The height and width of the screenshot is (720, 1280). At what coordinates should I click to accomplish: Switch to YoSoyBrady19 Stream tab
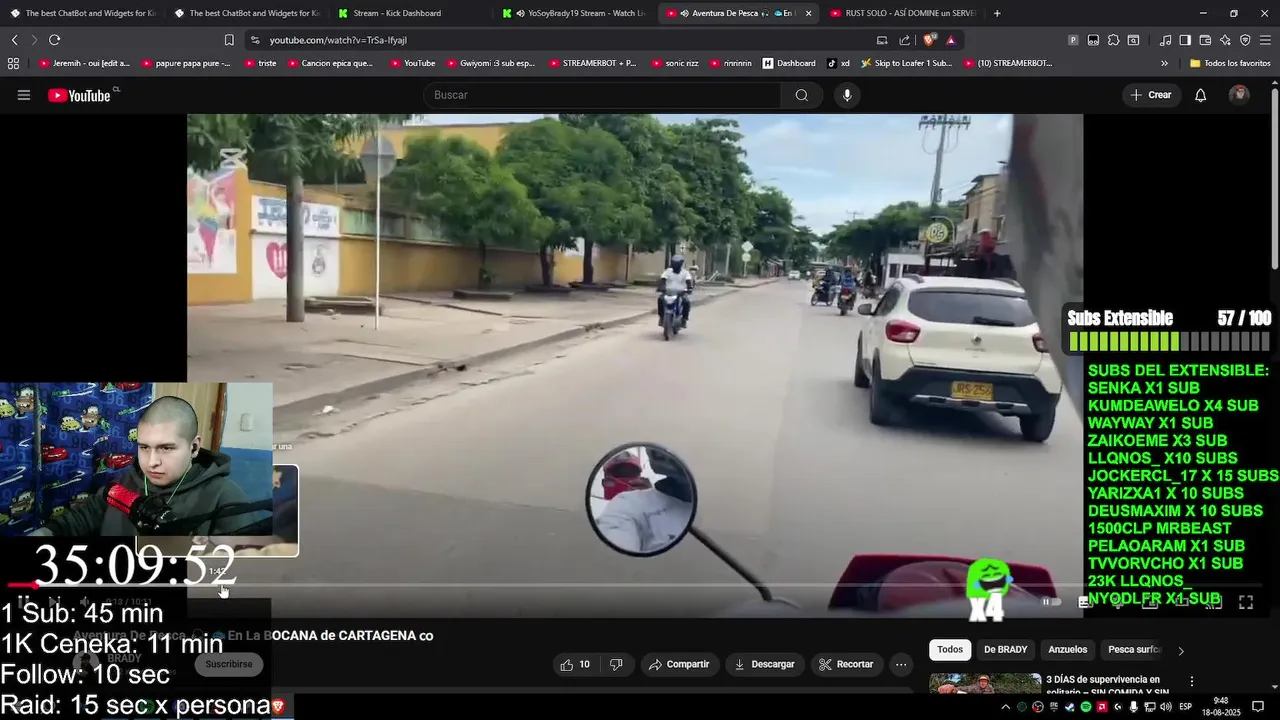[x=572, y=13]
